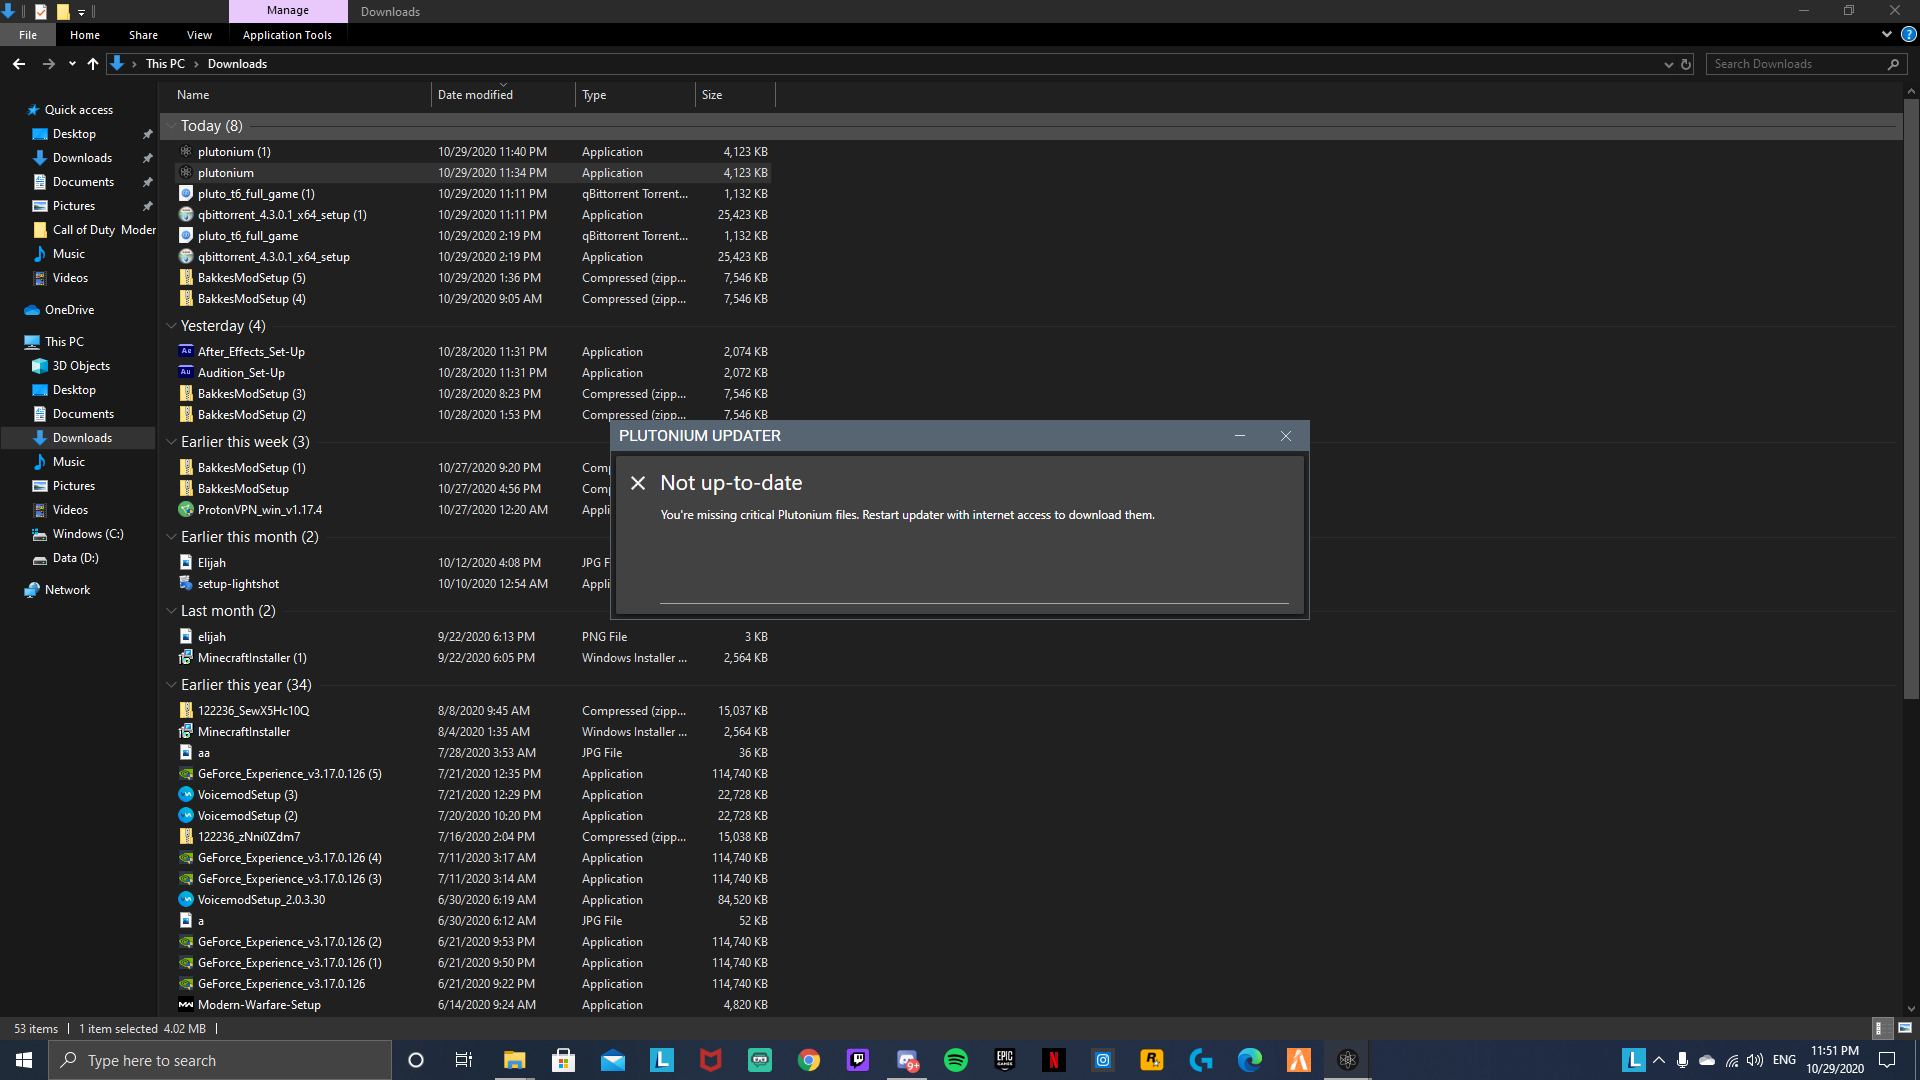The width and height of the screenshot is (1920, 1080).
Task: Open Windows (C:) drive
Action: (88, 534)
